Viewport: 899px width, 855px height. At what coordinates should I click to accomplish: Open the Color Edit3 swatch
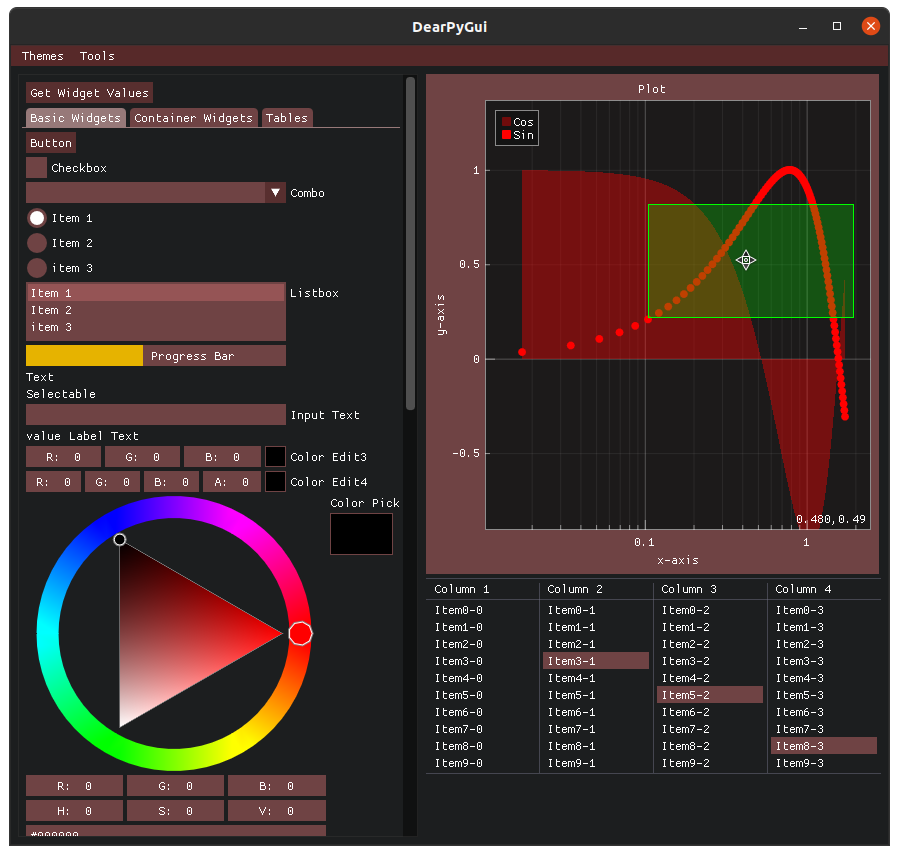point(275,456)
